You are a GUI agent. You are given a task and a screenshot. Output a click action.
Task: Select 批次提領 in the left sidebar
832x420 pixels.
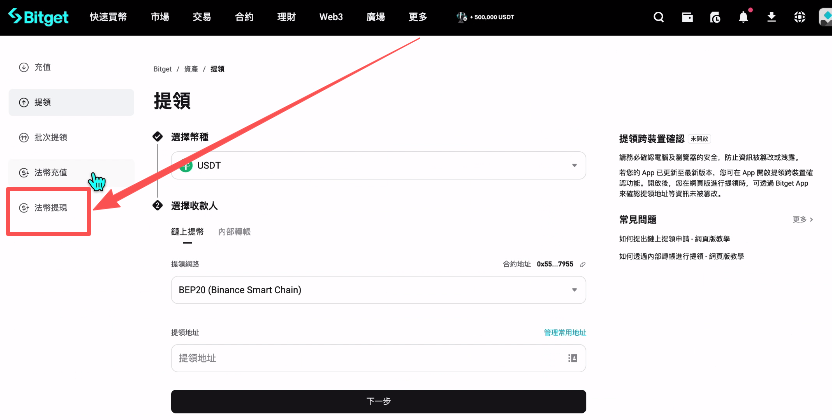[50, 137]
